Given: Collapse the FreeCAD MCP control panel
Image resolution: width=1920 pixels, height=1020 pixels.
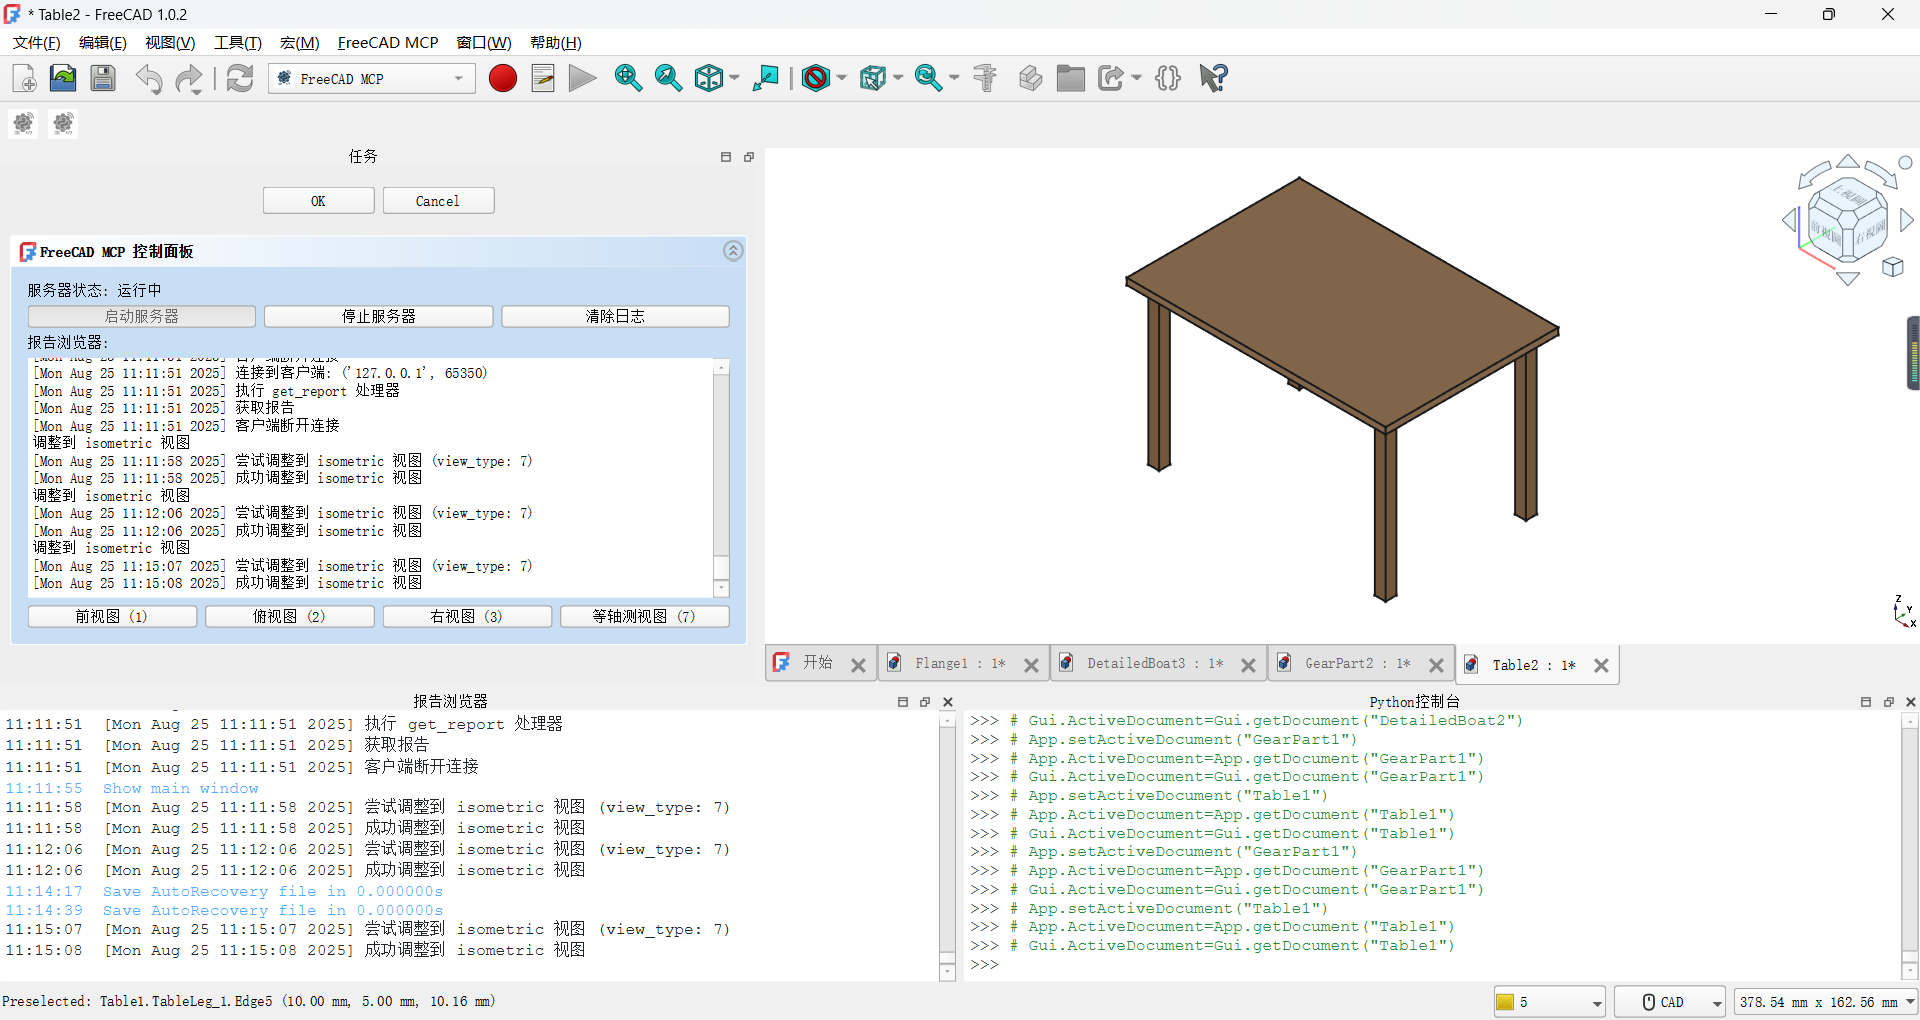Looking at the screenshot, I should [733, 250].
